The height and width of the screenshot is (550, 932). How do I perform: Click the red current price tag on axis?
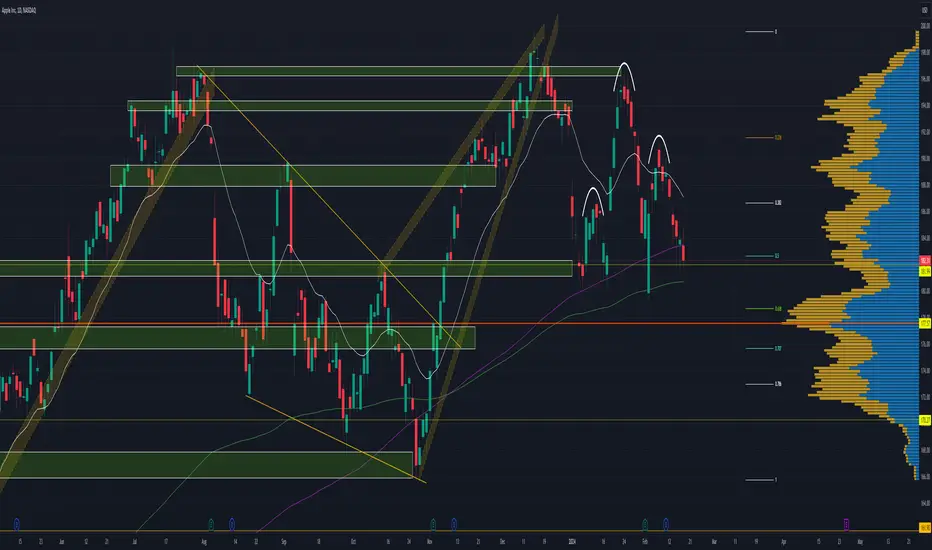925,260
